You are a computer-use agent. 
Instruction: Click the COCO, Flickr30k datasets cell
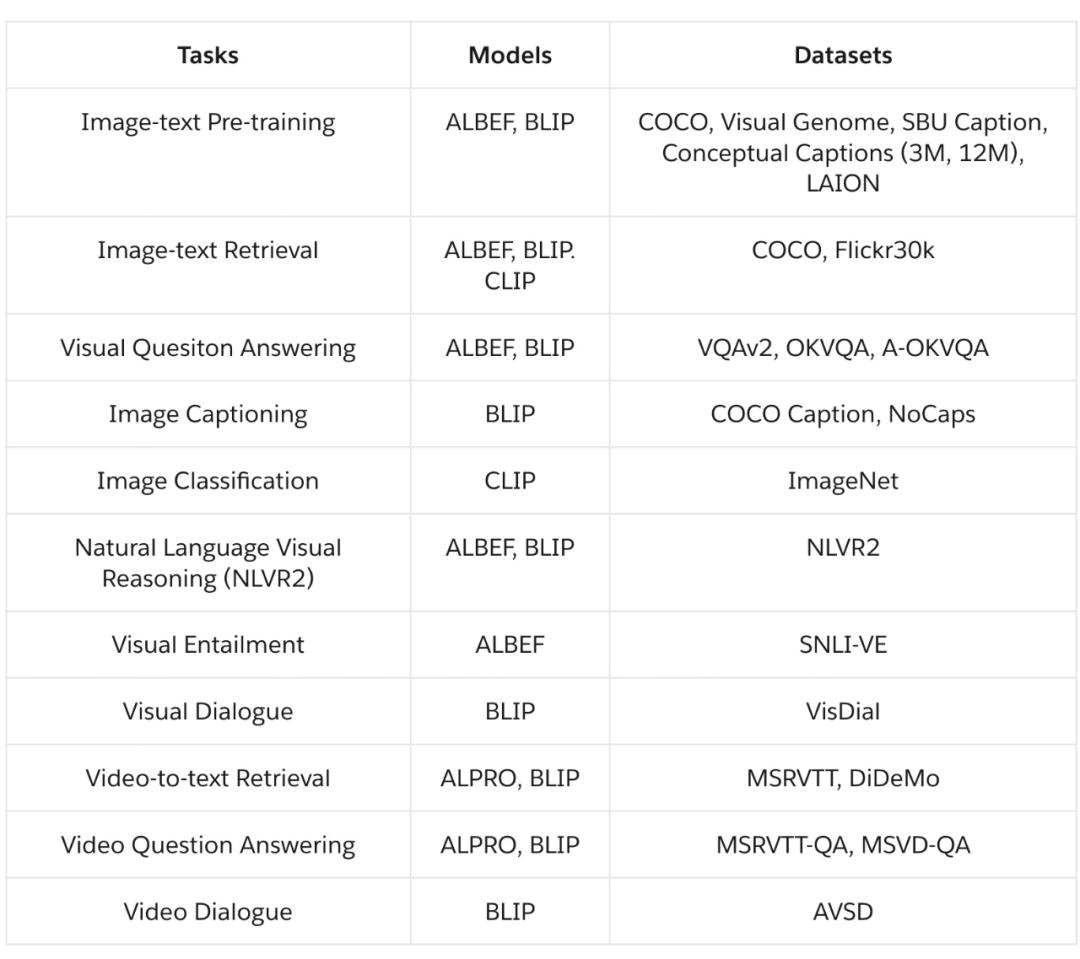tap(842, 250)
